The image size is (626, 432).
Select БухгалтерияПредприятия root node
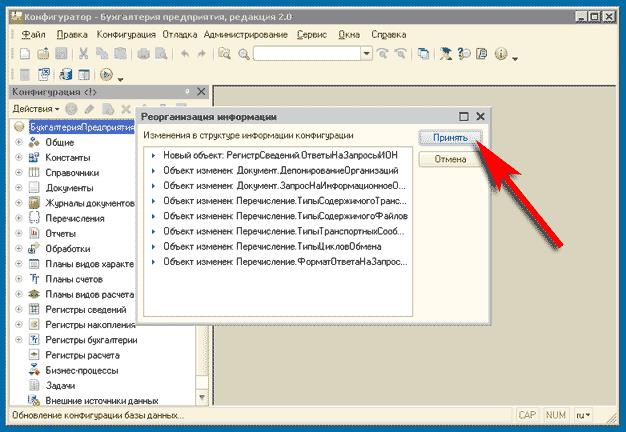point(80,128)
